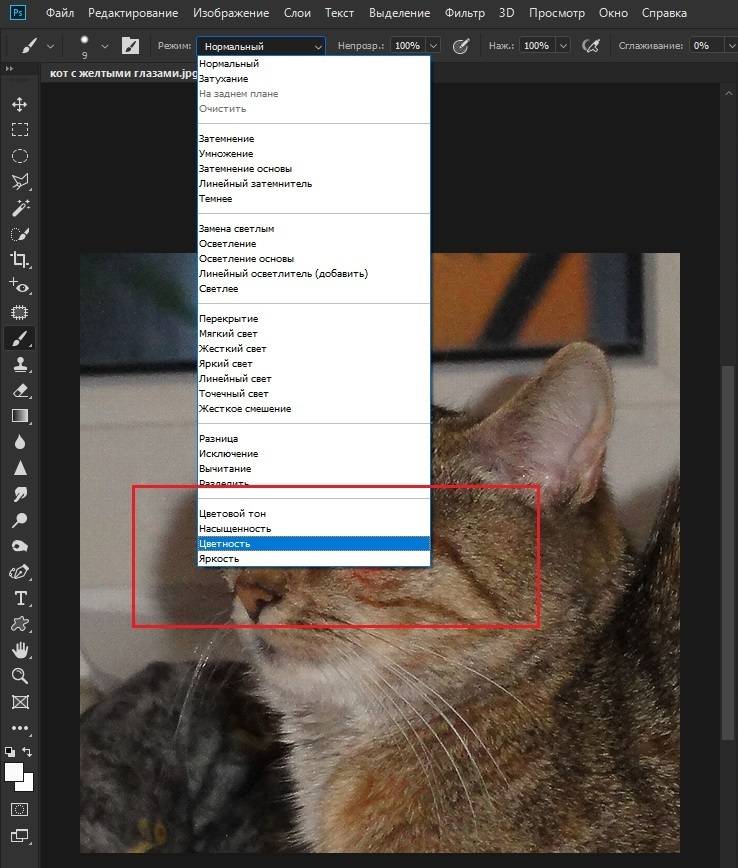Select the Rectangular Marquee tool
738x868 pixels.
pos(19,130)
